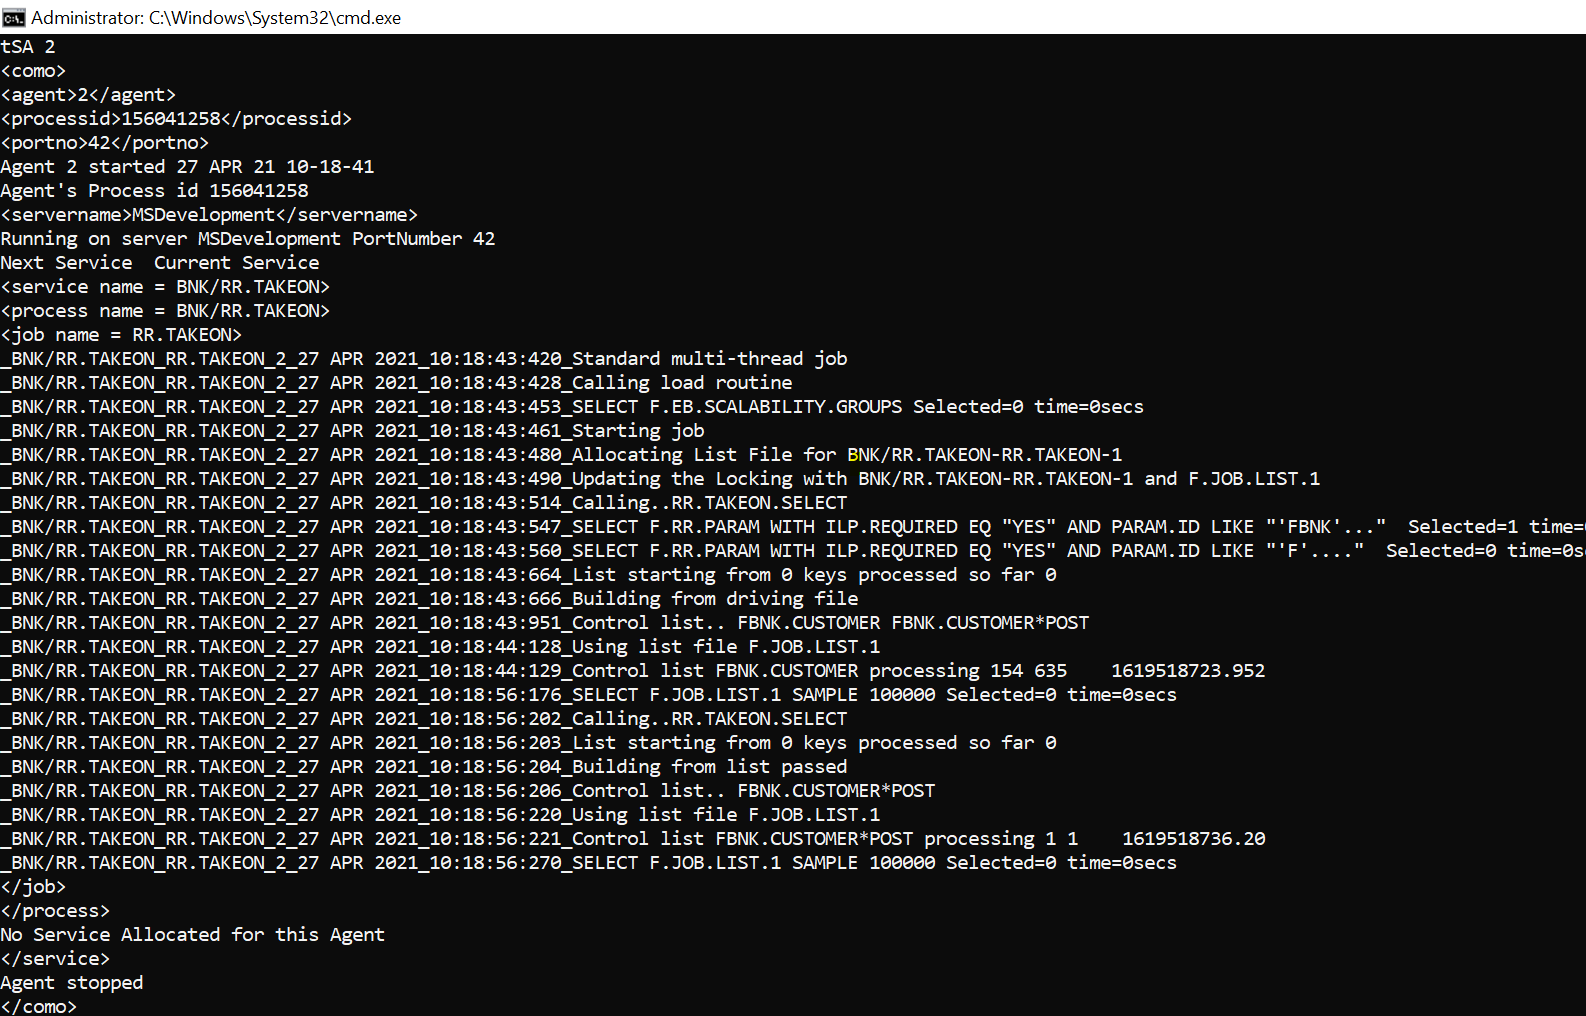Click the "Running on server MSDevelopment" line
The height and width of the screenshot is (1016, 1586).
point(248,239)
